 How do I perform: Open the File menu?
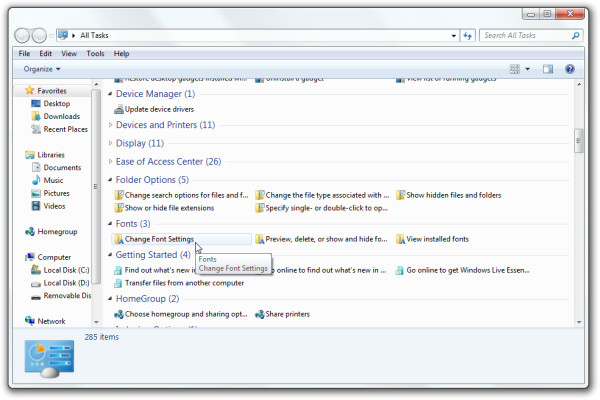click(24, 54)
